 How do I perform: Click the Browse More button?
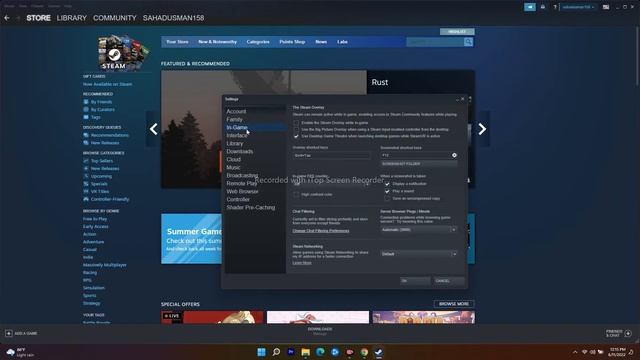click(x=454, y=304)
